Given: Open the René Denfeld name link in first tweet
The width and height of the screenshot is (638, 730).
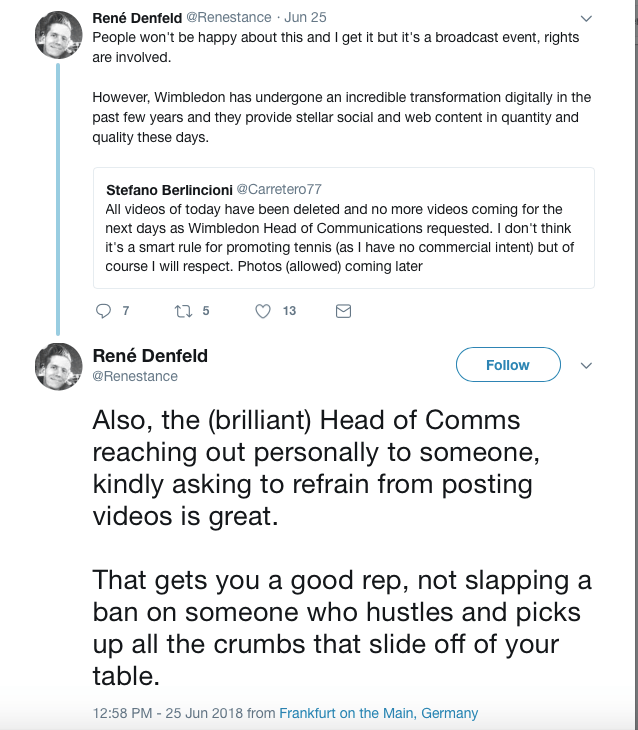Looking at the screenshot, I should coord(137,18).
